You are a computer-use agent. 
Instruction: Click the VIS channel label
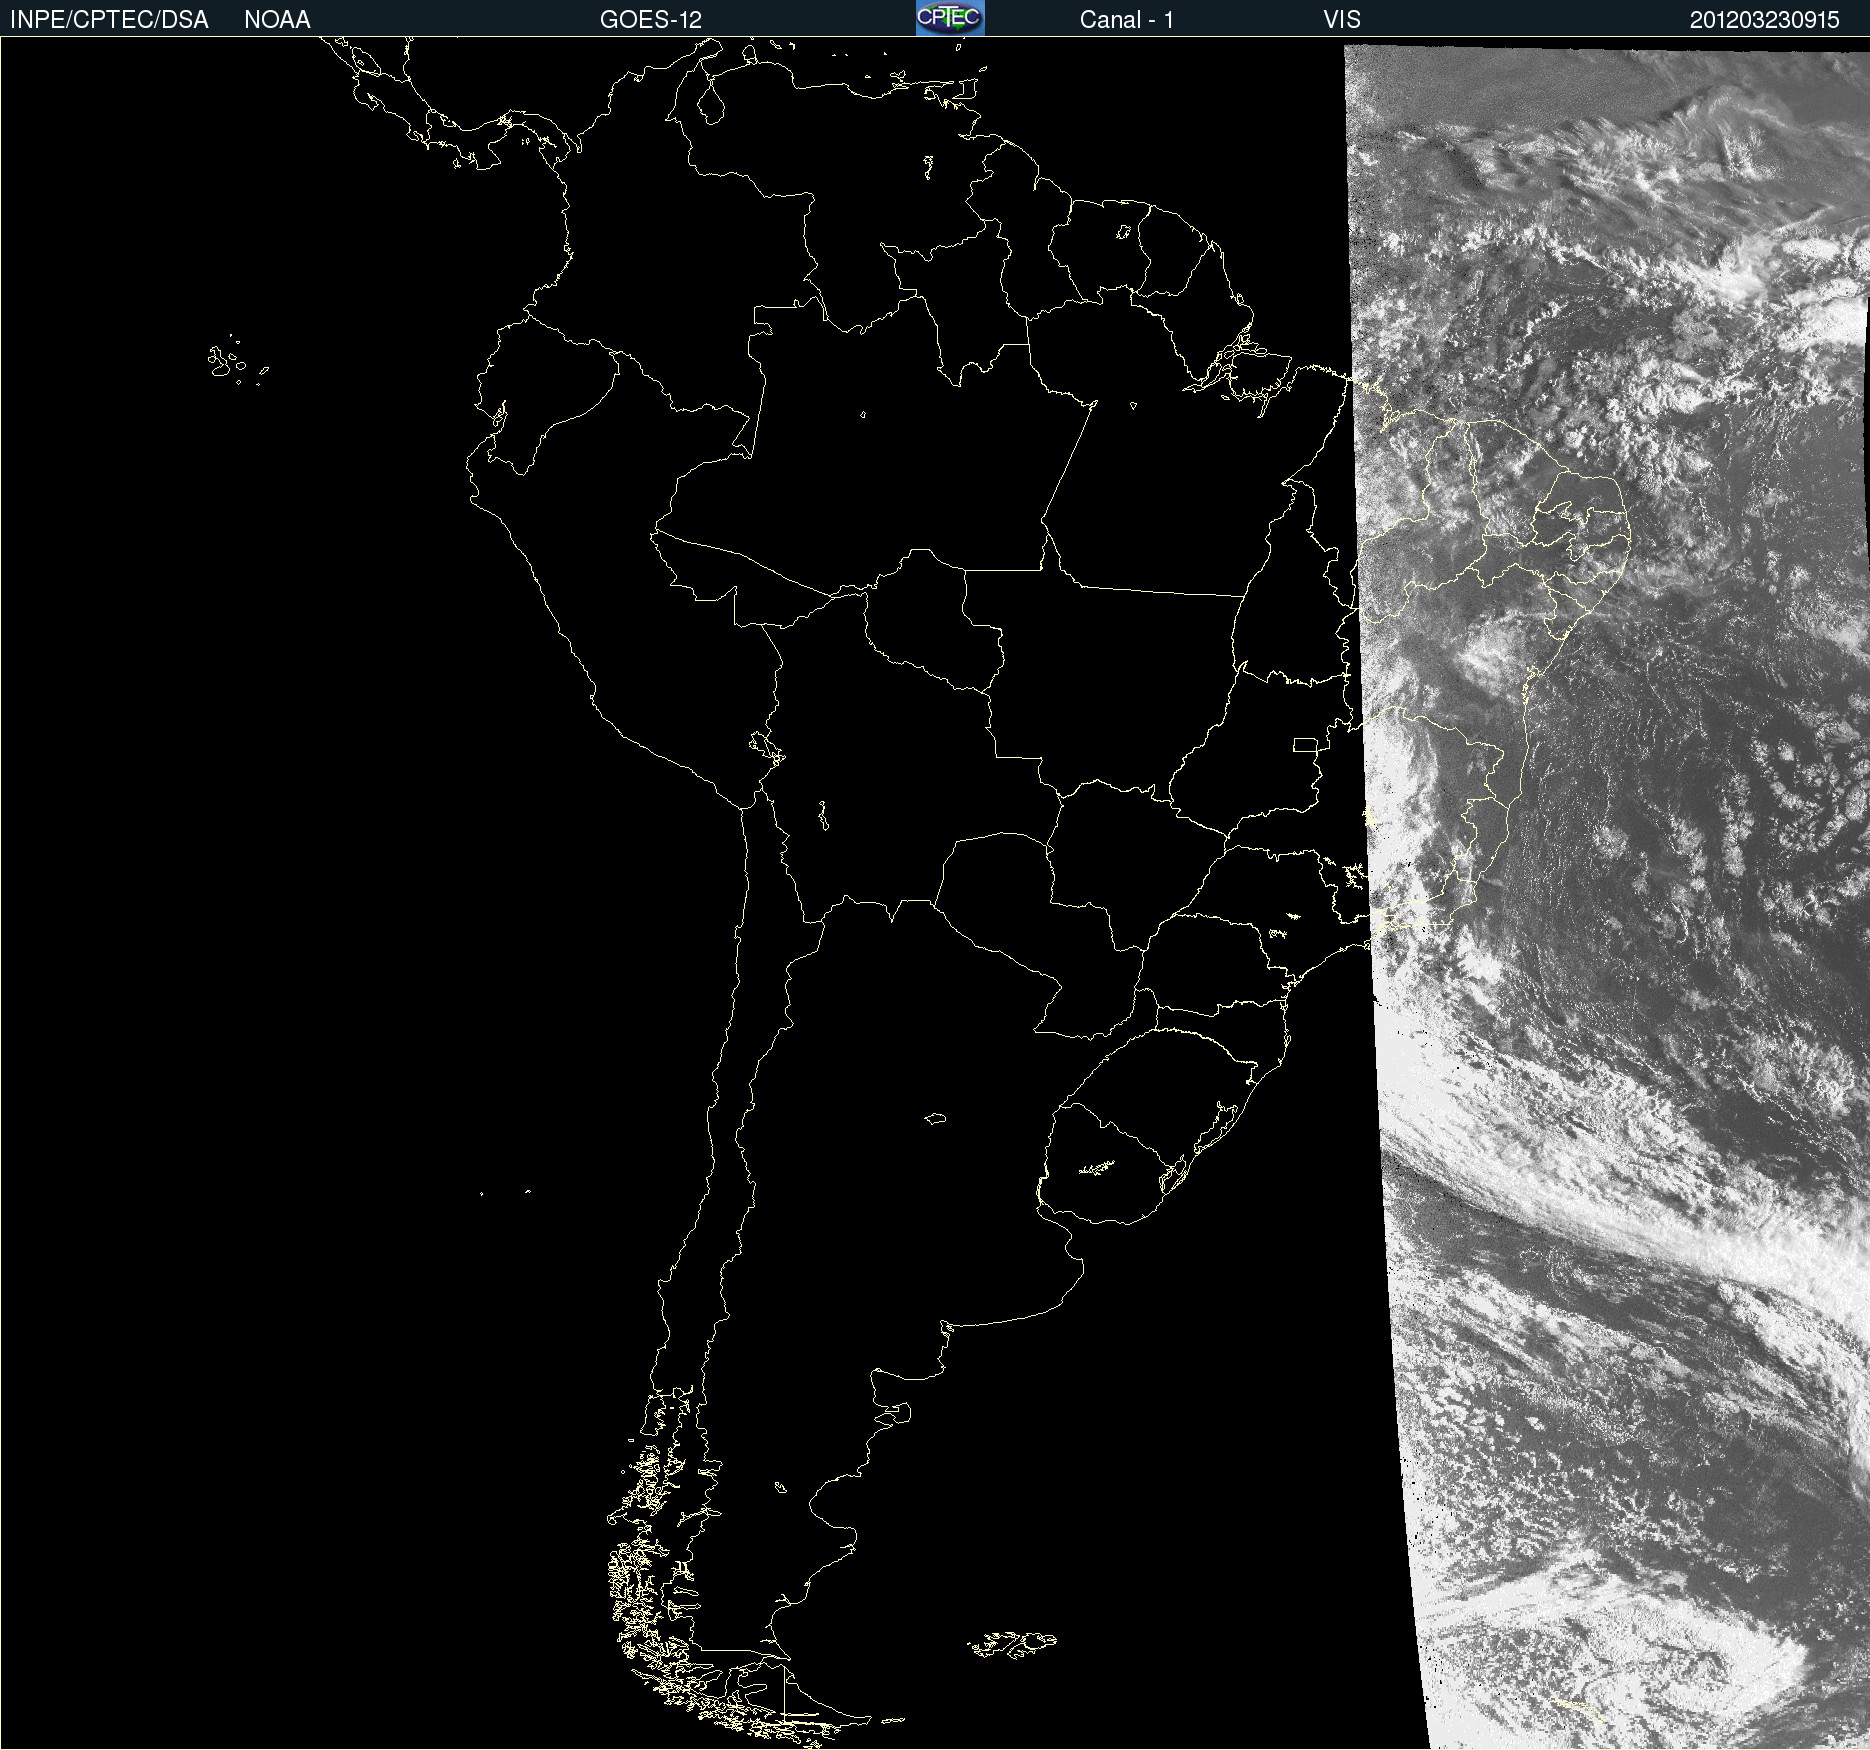click(x=1342, y=20)
